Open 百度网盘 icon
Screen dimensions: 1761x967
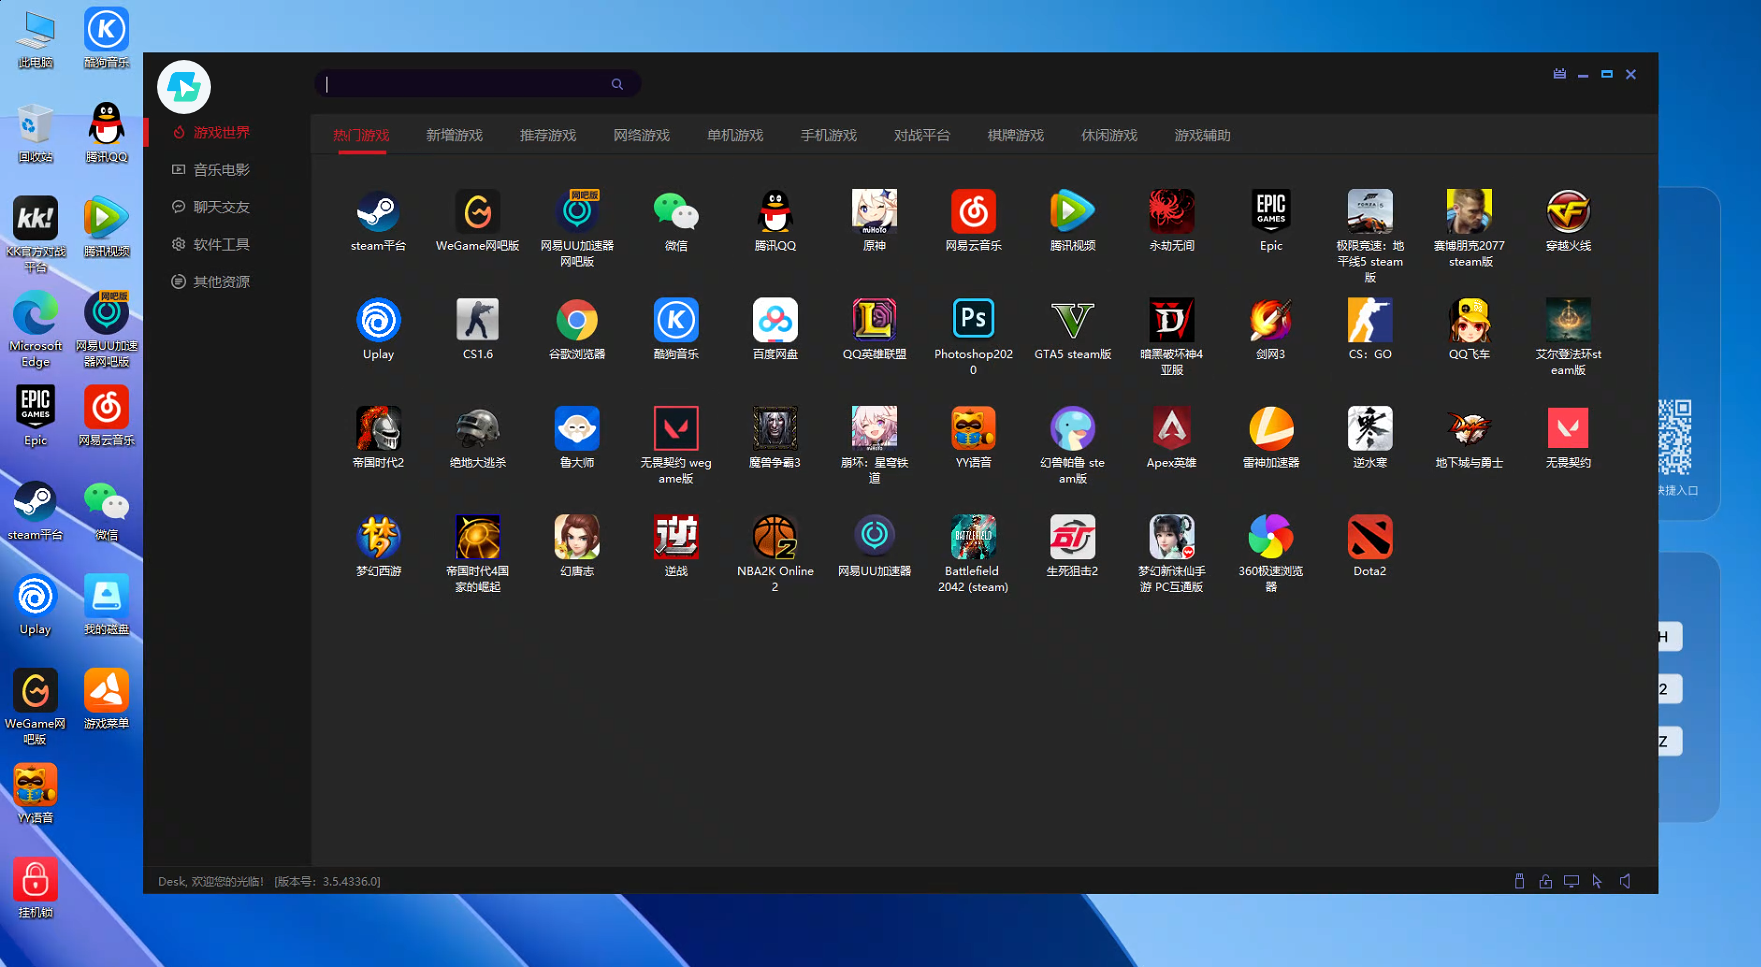[x=775, y=321]
